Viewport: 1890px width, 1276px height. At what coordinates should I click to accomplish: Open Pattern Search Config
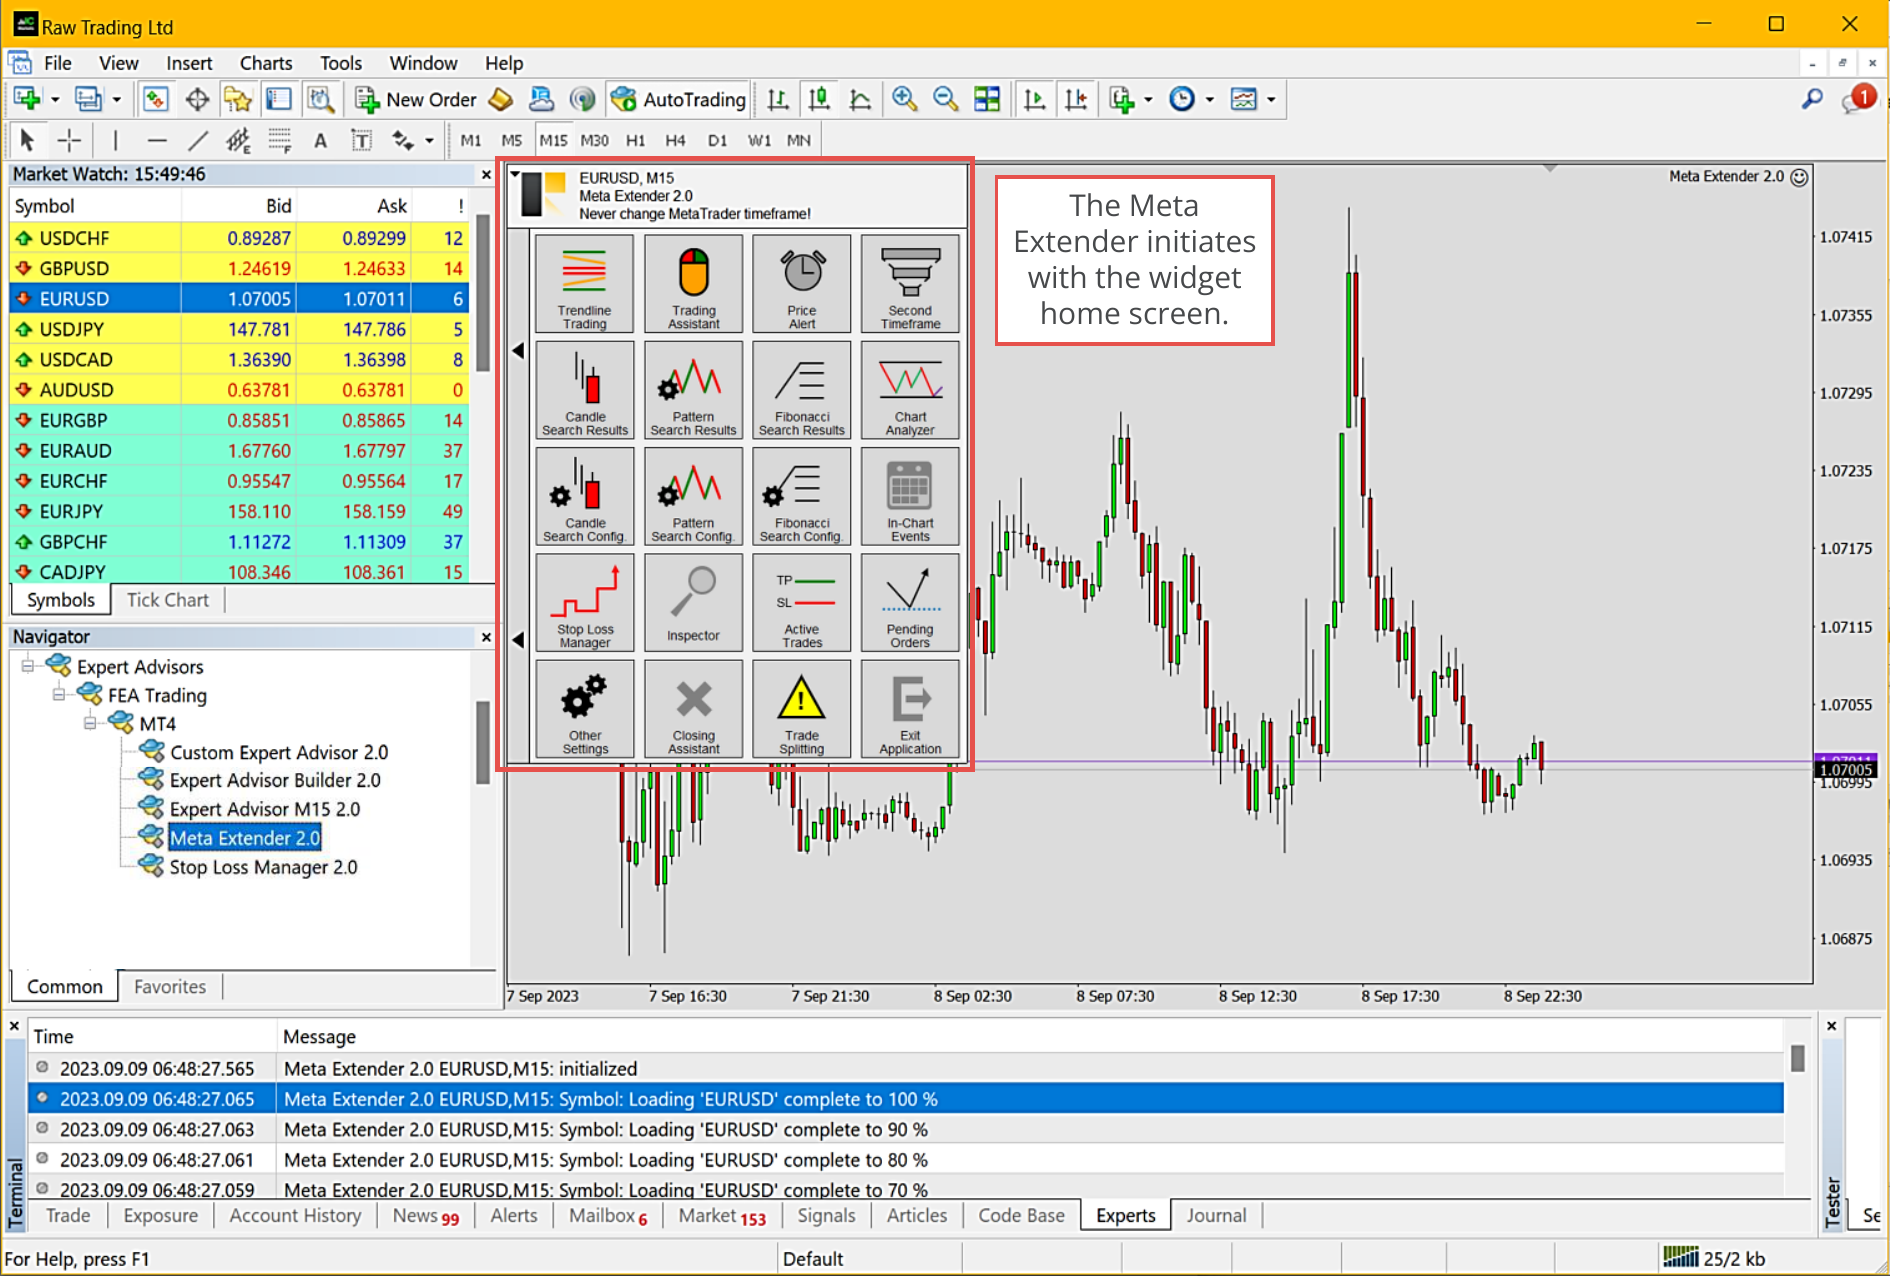693,496
